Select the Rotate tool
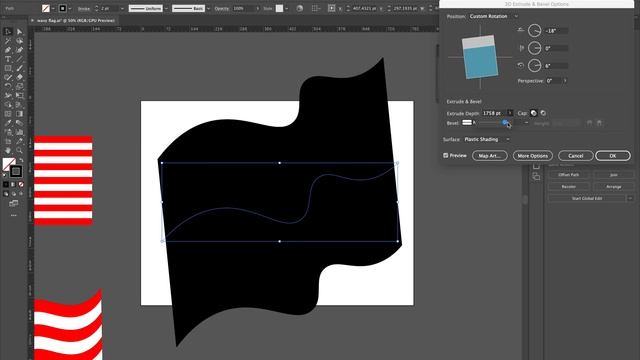The image size is (640, 360). tap(8, 86)
